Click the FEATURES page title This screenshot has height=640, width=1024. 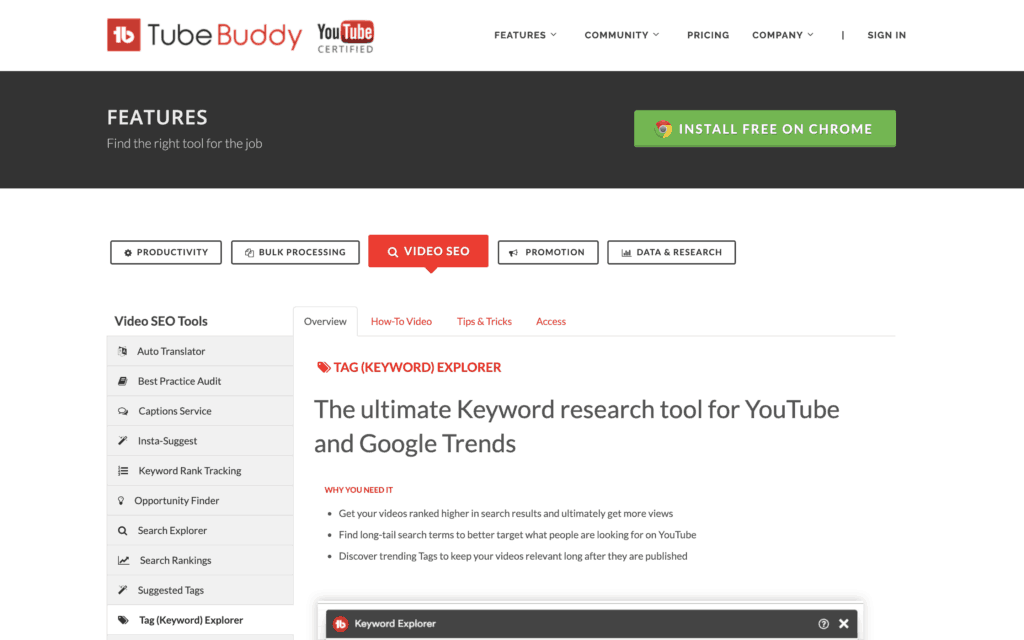click(x=157, y=118)
